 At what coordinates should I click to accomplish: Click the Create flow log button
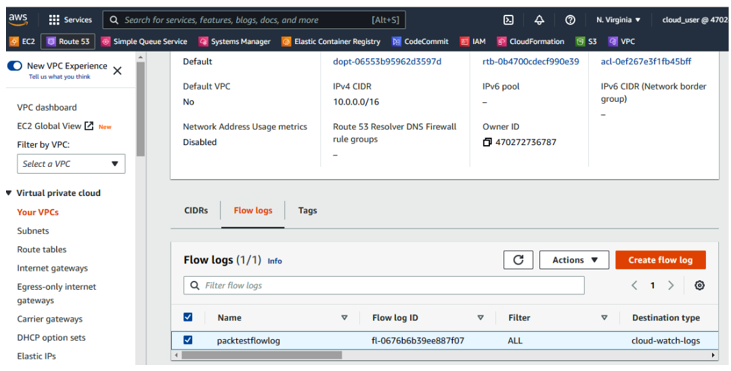pyautogui.click(x=660, y=260)
